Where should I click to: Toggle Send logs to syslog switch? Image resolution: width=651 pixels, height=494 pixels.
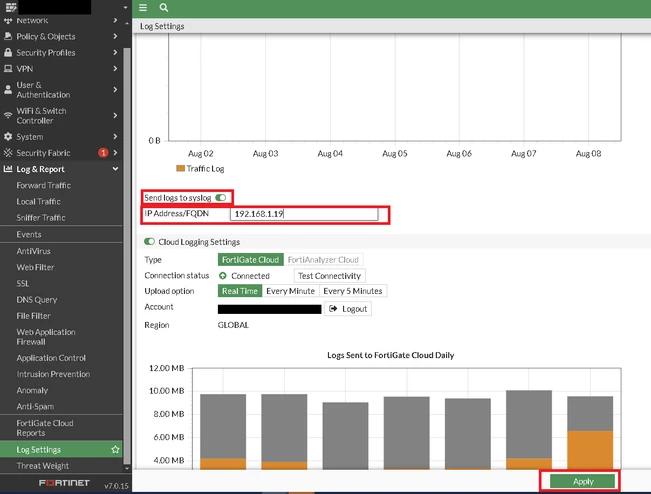pyautogui.click(x=220, y=198)
